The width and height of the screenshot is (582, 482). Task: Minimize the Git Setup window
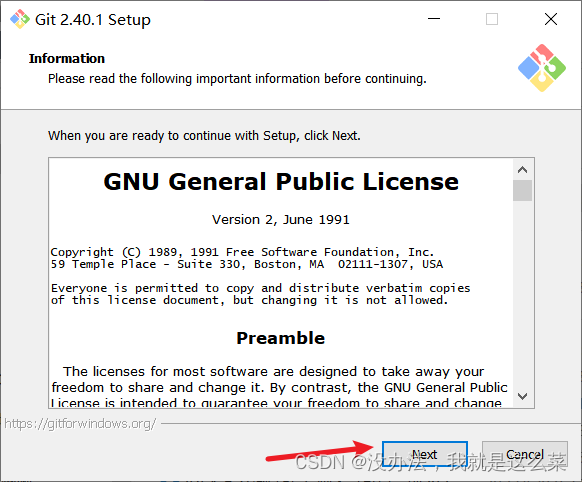434,19
